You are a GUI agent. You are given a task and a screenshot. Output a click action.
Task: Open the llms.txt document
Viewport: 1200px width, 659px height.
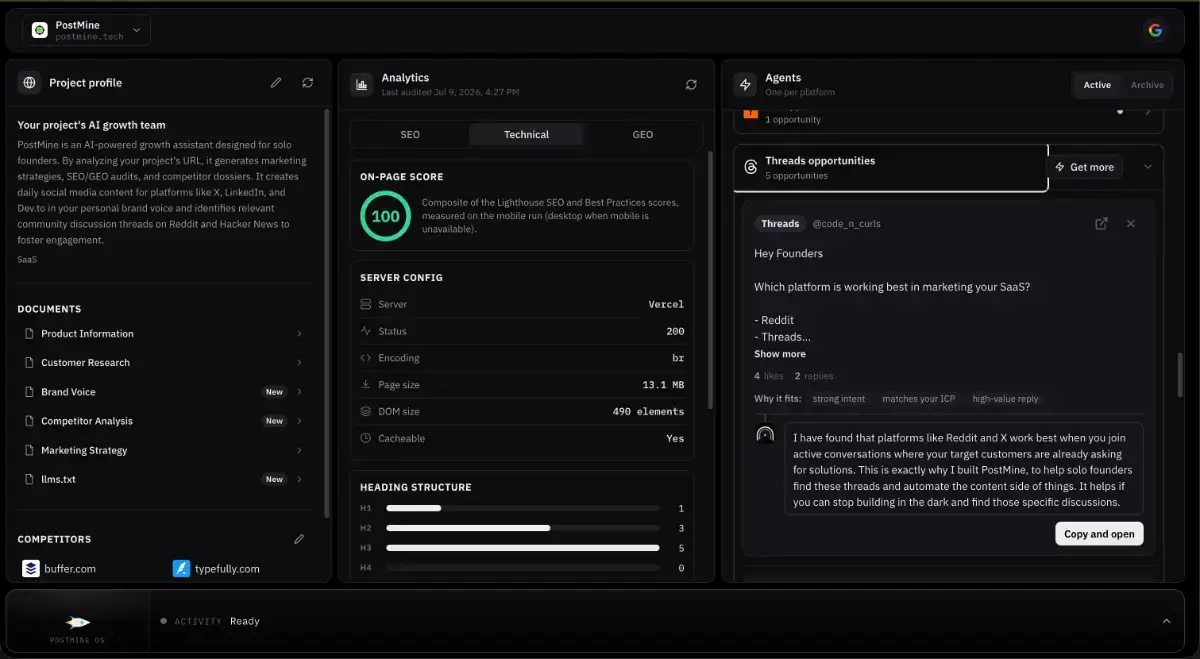point(162,479)
